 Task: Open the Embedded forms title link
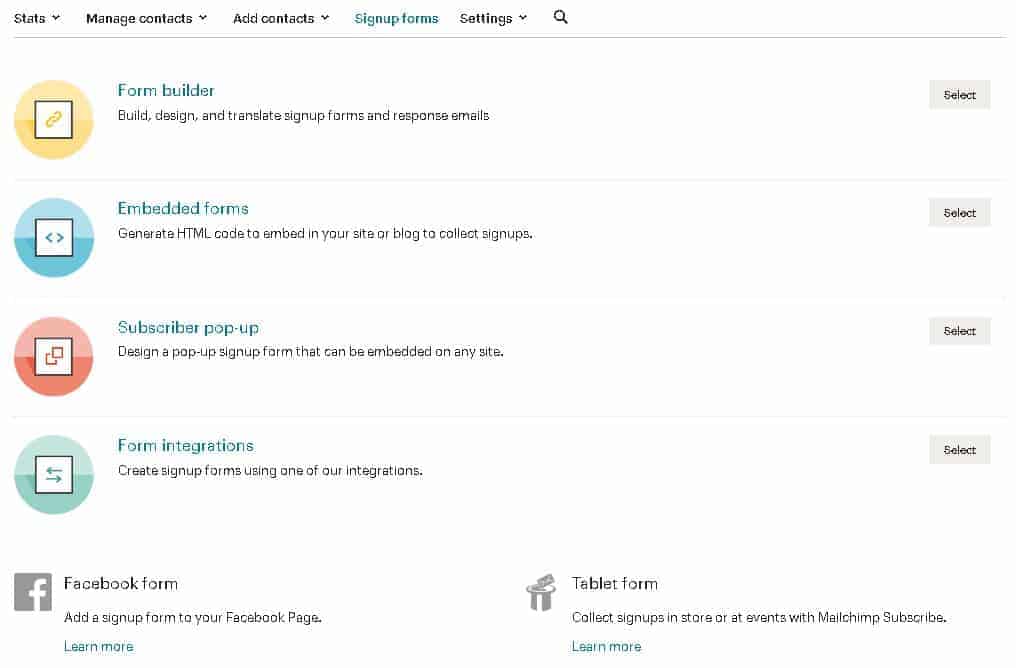click(183, 209)
